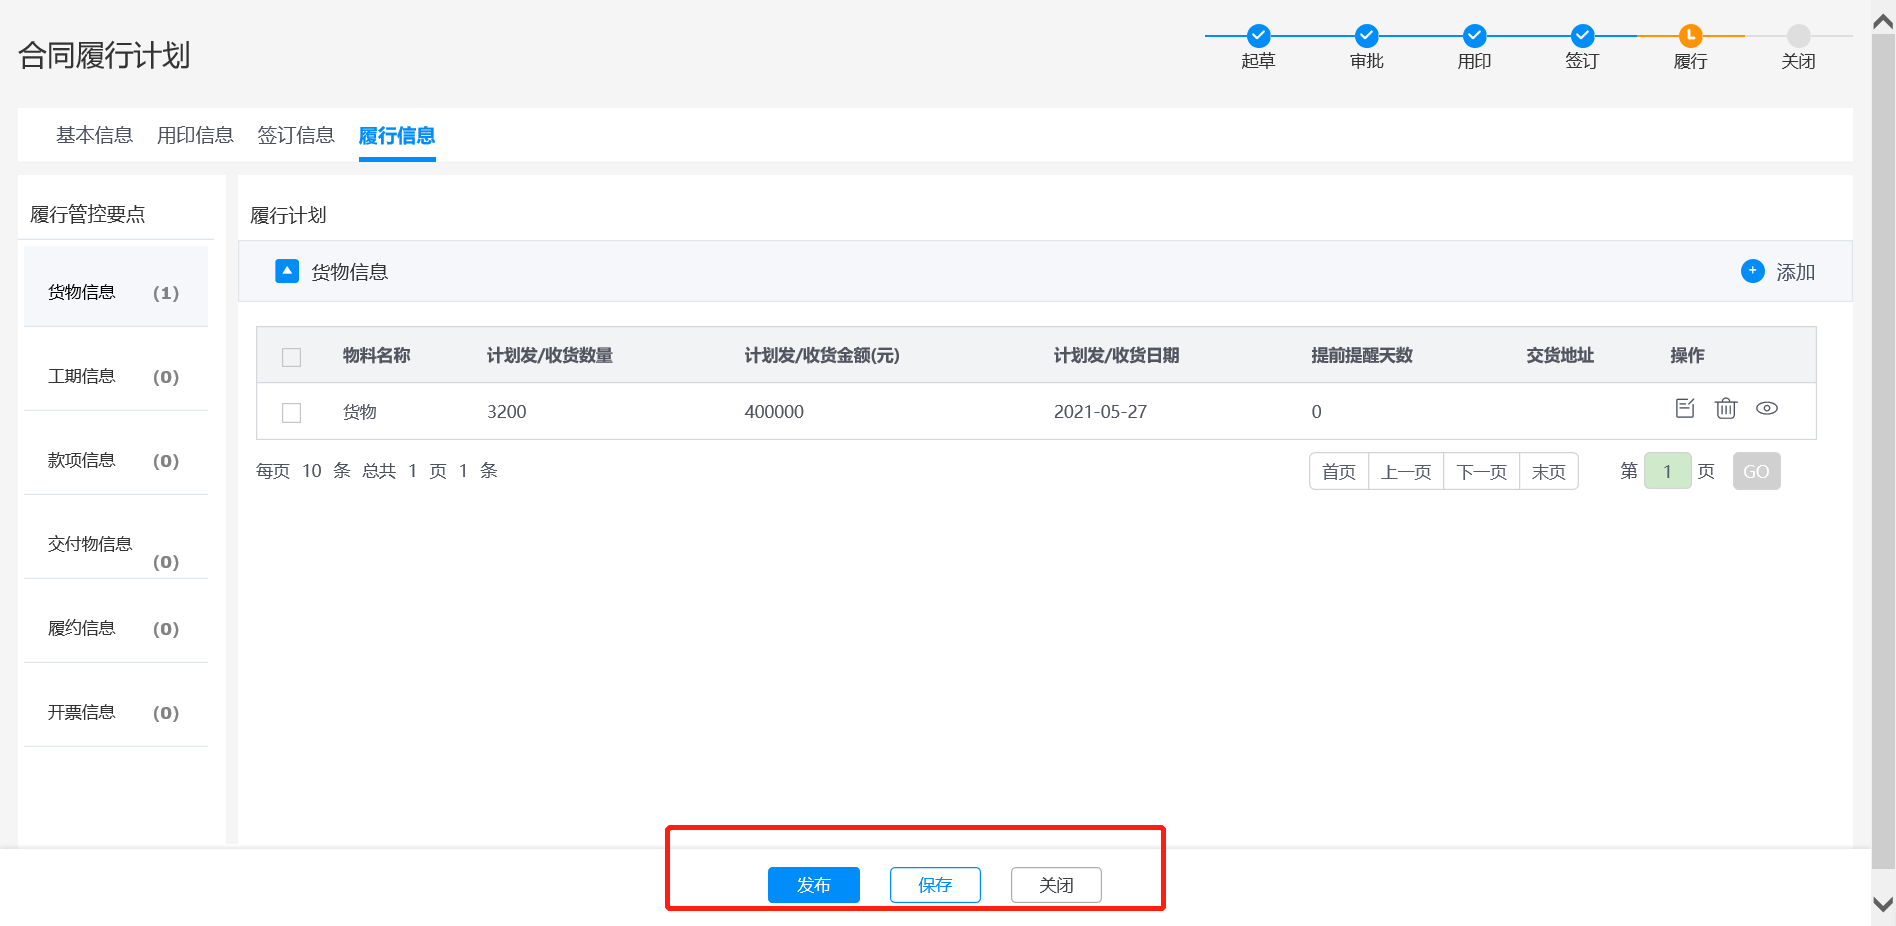
Task: Click the eye view icon in the 货物 row
Action: (1767, 408)
